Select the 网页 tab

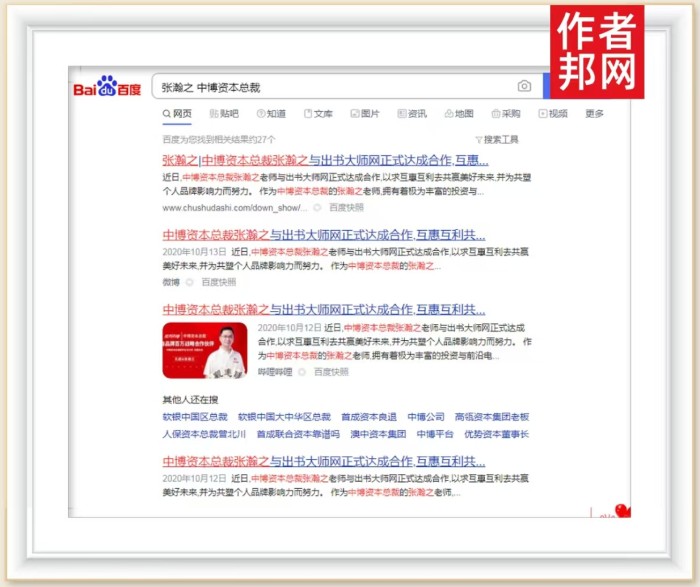[178, 114]
